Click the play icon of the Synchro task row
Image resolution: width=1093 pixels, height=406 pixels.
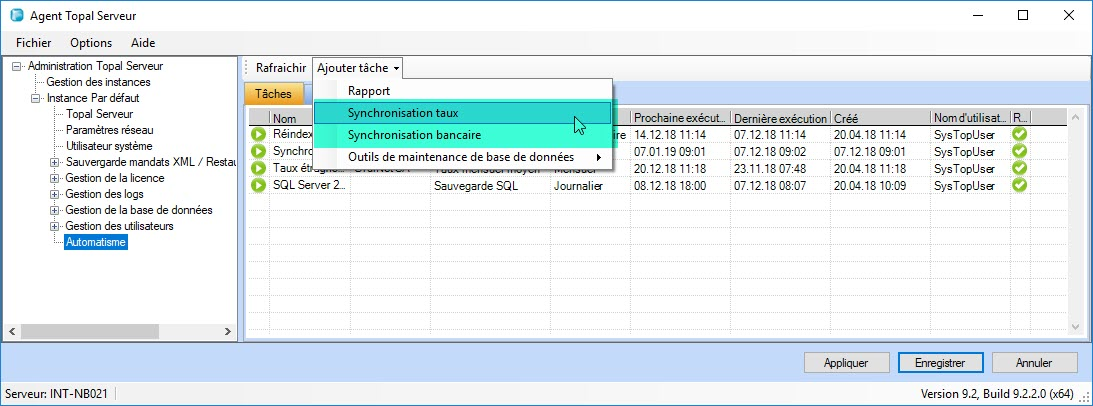[x=258, y=152]
